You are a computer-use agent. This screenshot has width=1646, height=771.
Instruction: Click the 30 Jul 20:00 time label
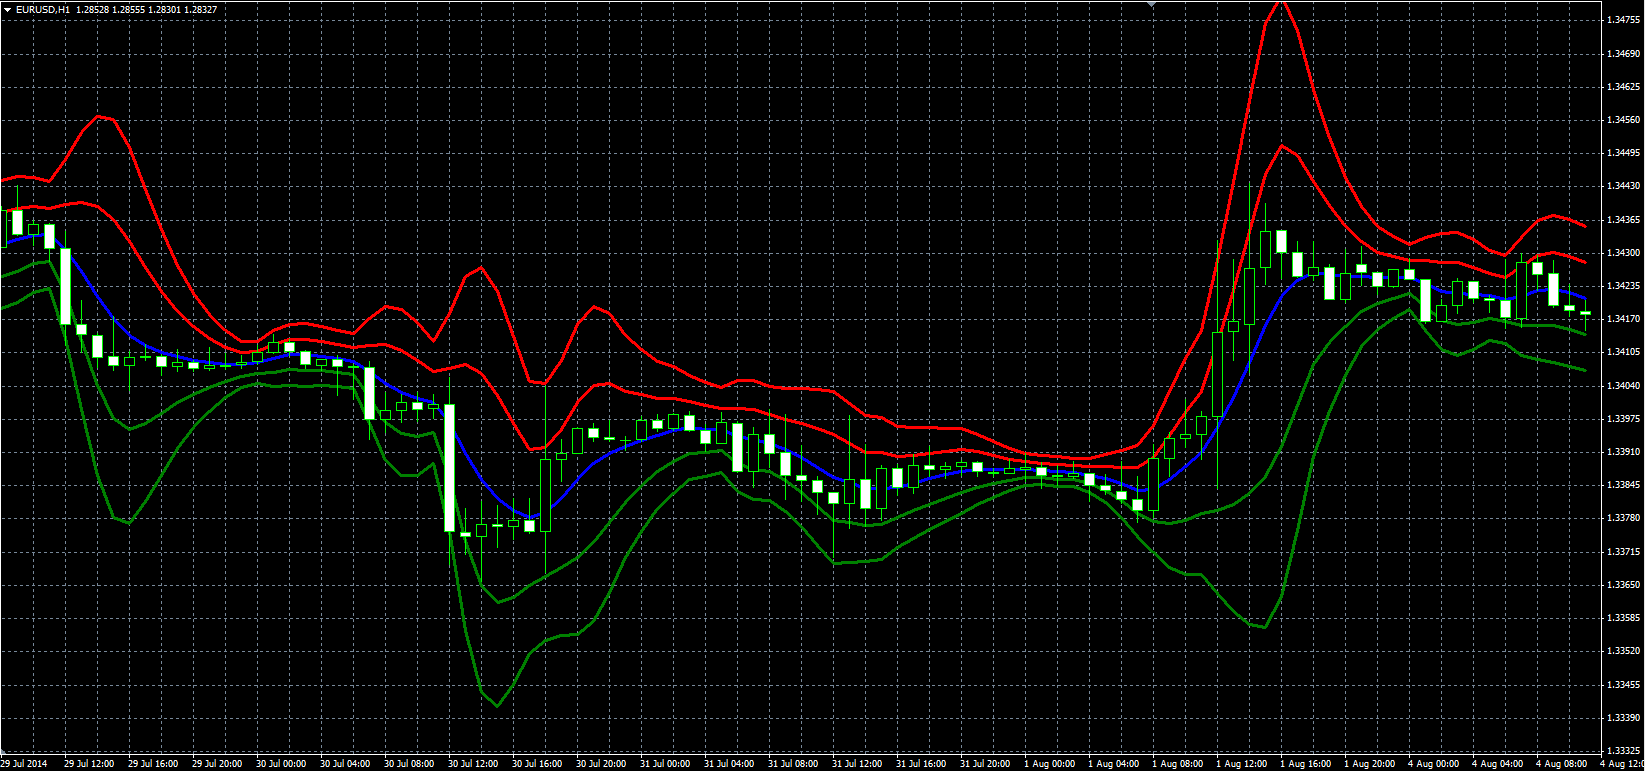click(x=601, y=764)
